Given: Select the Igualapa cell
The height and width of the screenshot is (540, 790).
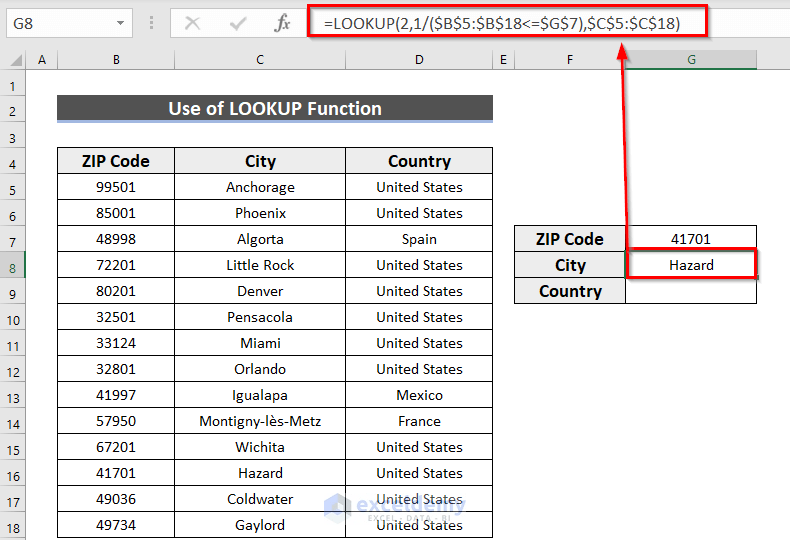Looking at the screenshot, I should (260, 395).
